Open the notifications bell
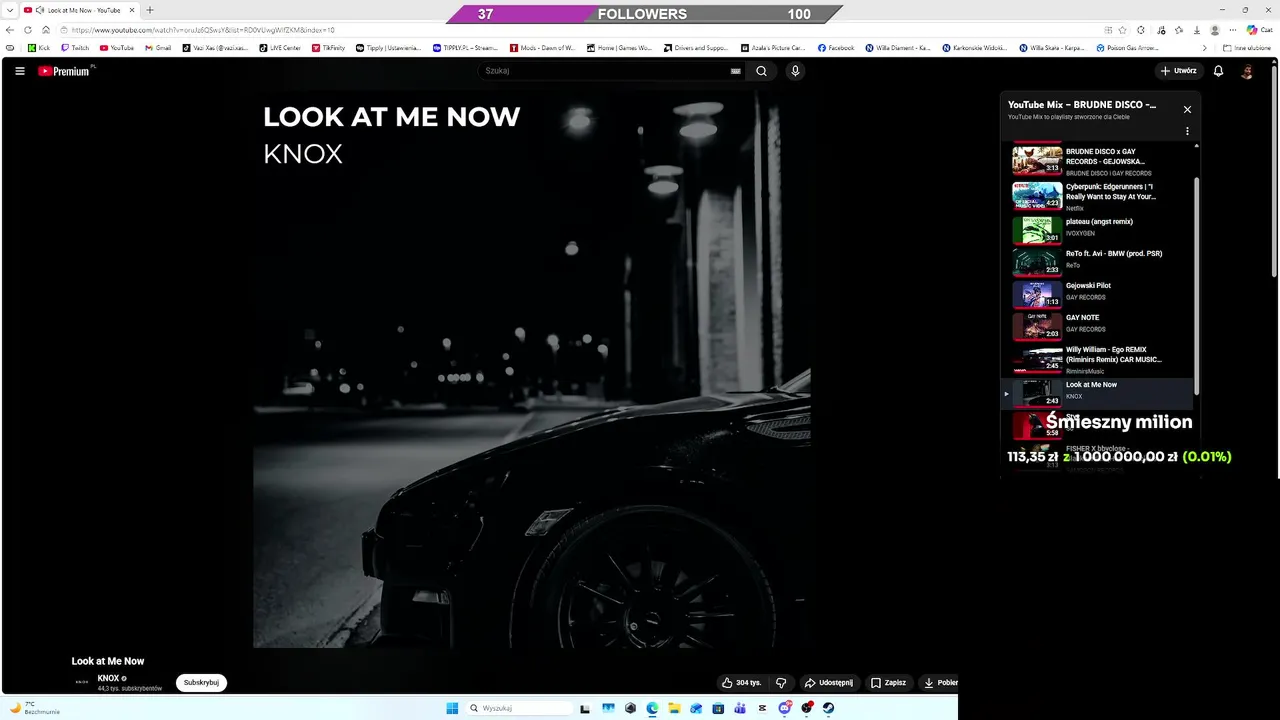Image resolution: width=1280 pixels, height=720 pixels. click(x=1218, y=71)
